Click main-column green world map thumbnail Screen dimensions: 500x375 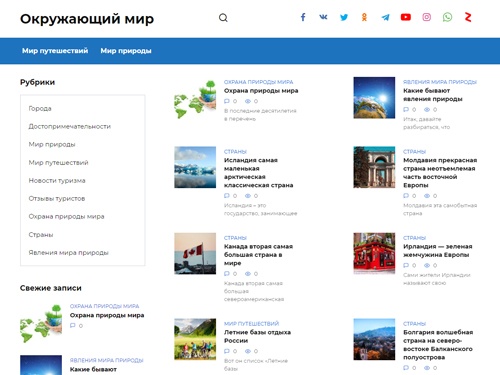[195, 99]
